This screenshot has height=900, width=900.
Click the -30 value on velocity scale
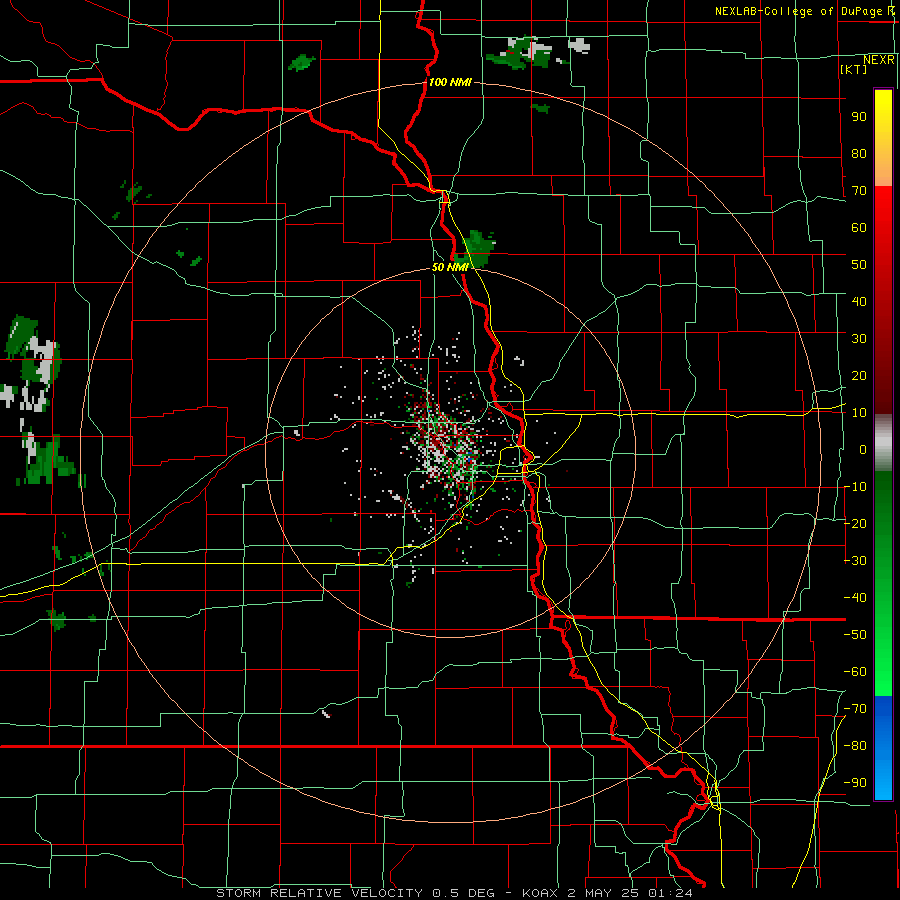[x=855, y=561]
